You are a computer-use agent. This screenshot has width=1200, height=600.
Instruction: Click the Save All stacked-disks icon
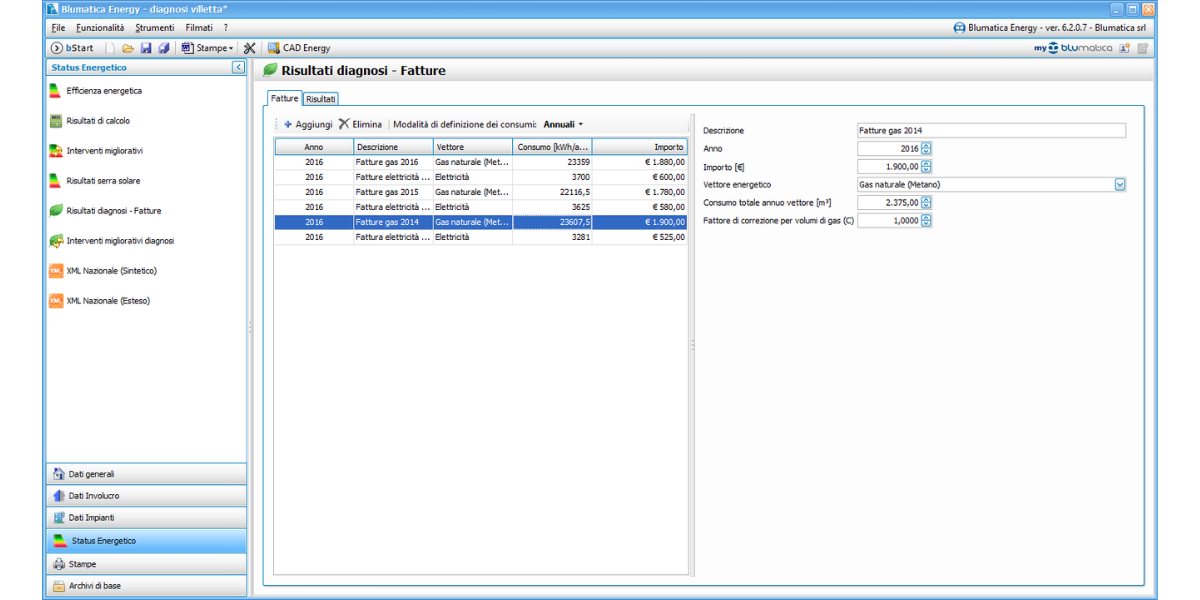coord(163,48)
